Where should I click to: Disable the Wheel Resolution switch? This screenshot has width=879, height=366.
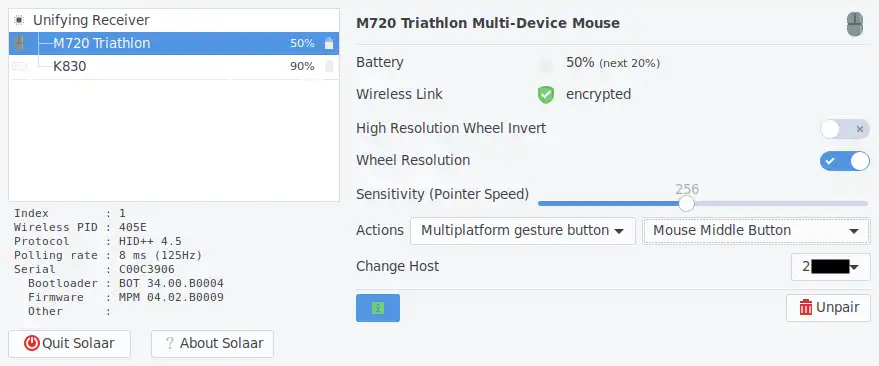click(x=845, y=161)
